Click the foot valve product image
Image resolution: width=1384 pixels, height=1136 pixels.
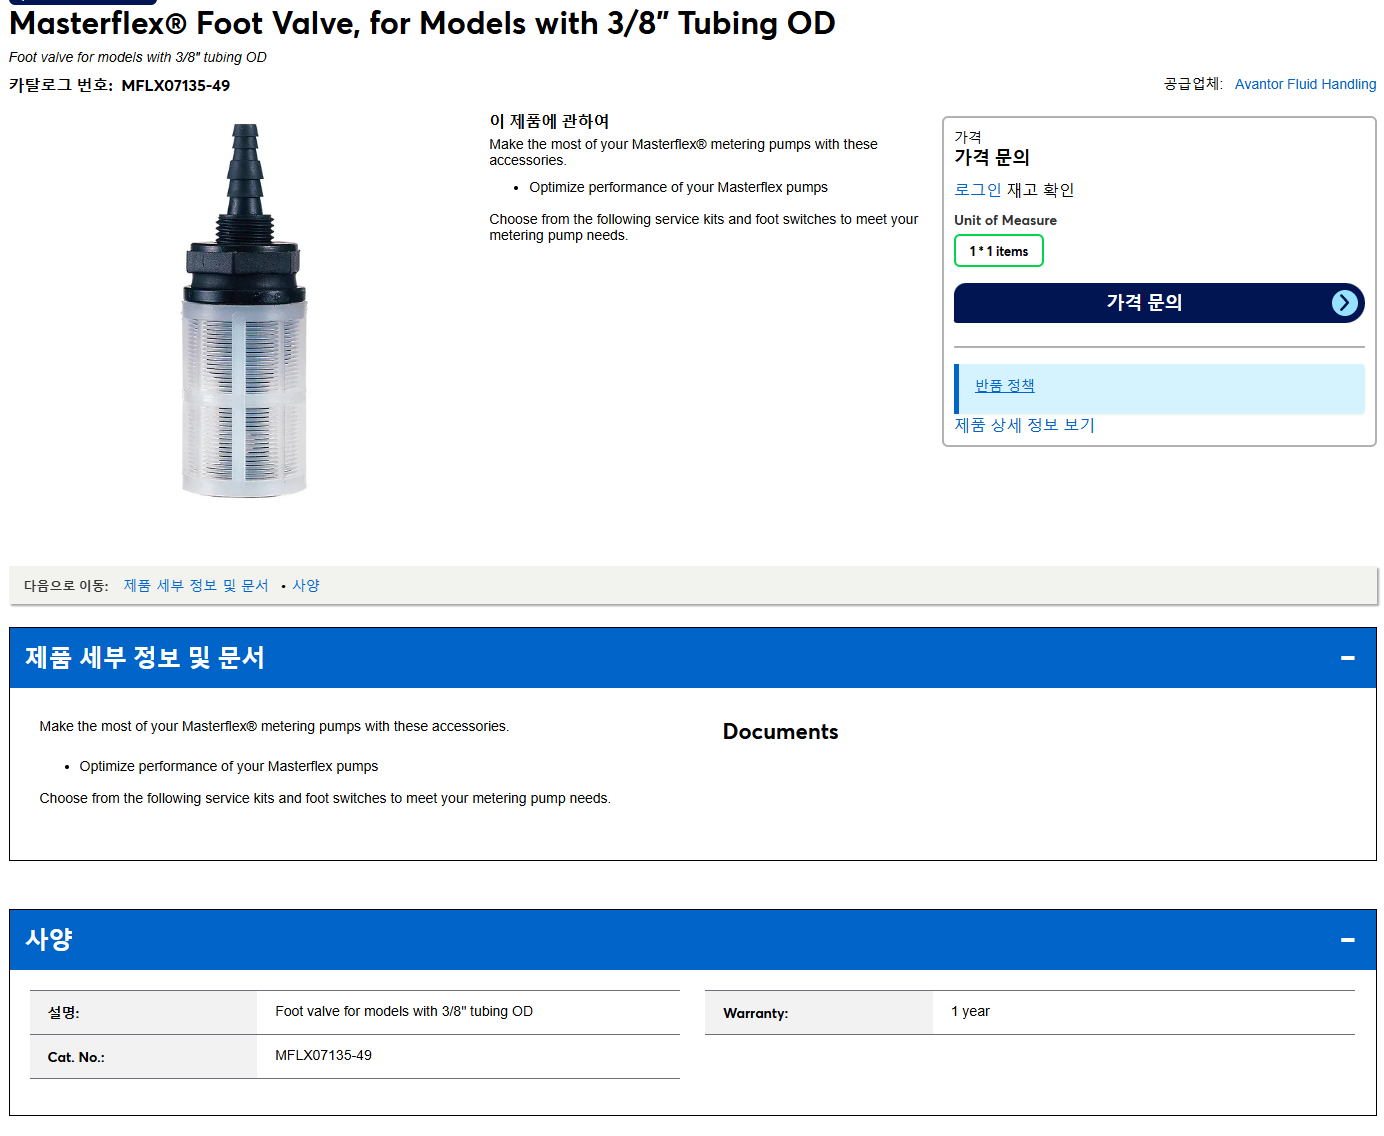(244, 311)
